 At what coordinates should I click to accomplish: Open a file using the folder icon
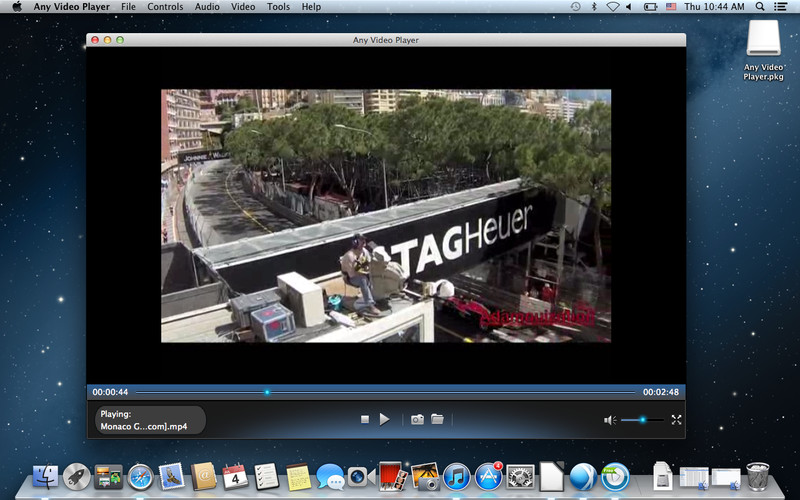click(x=437, y=419)
